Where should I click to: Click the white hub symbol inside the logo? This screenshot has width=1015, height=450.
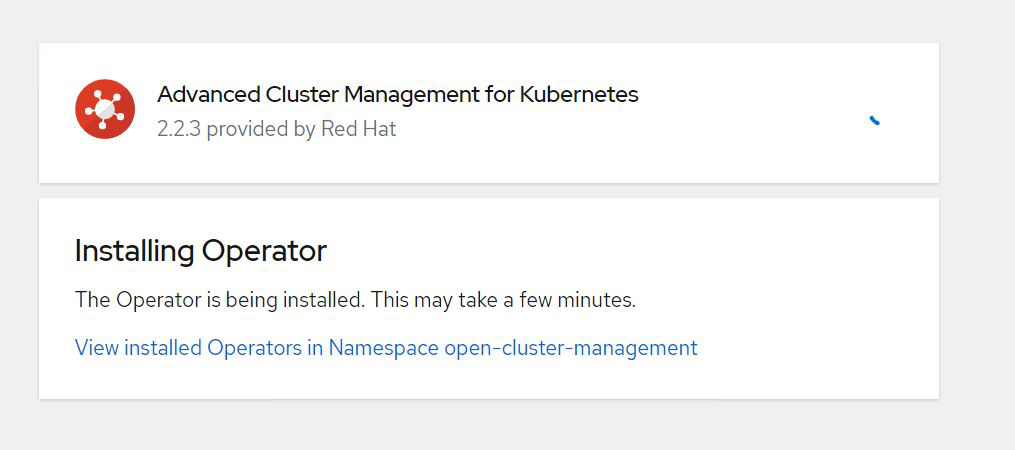pyautogui.click(x=105, y=109)
